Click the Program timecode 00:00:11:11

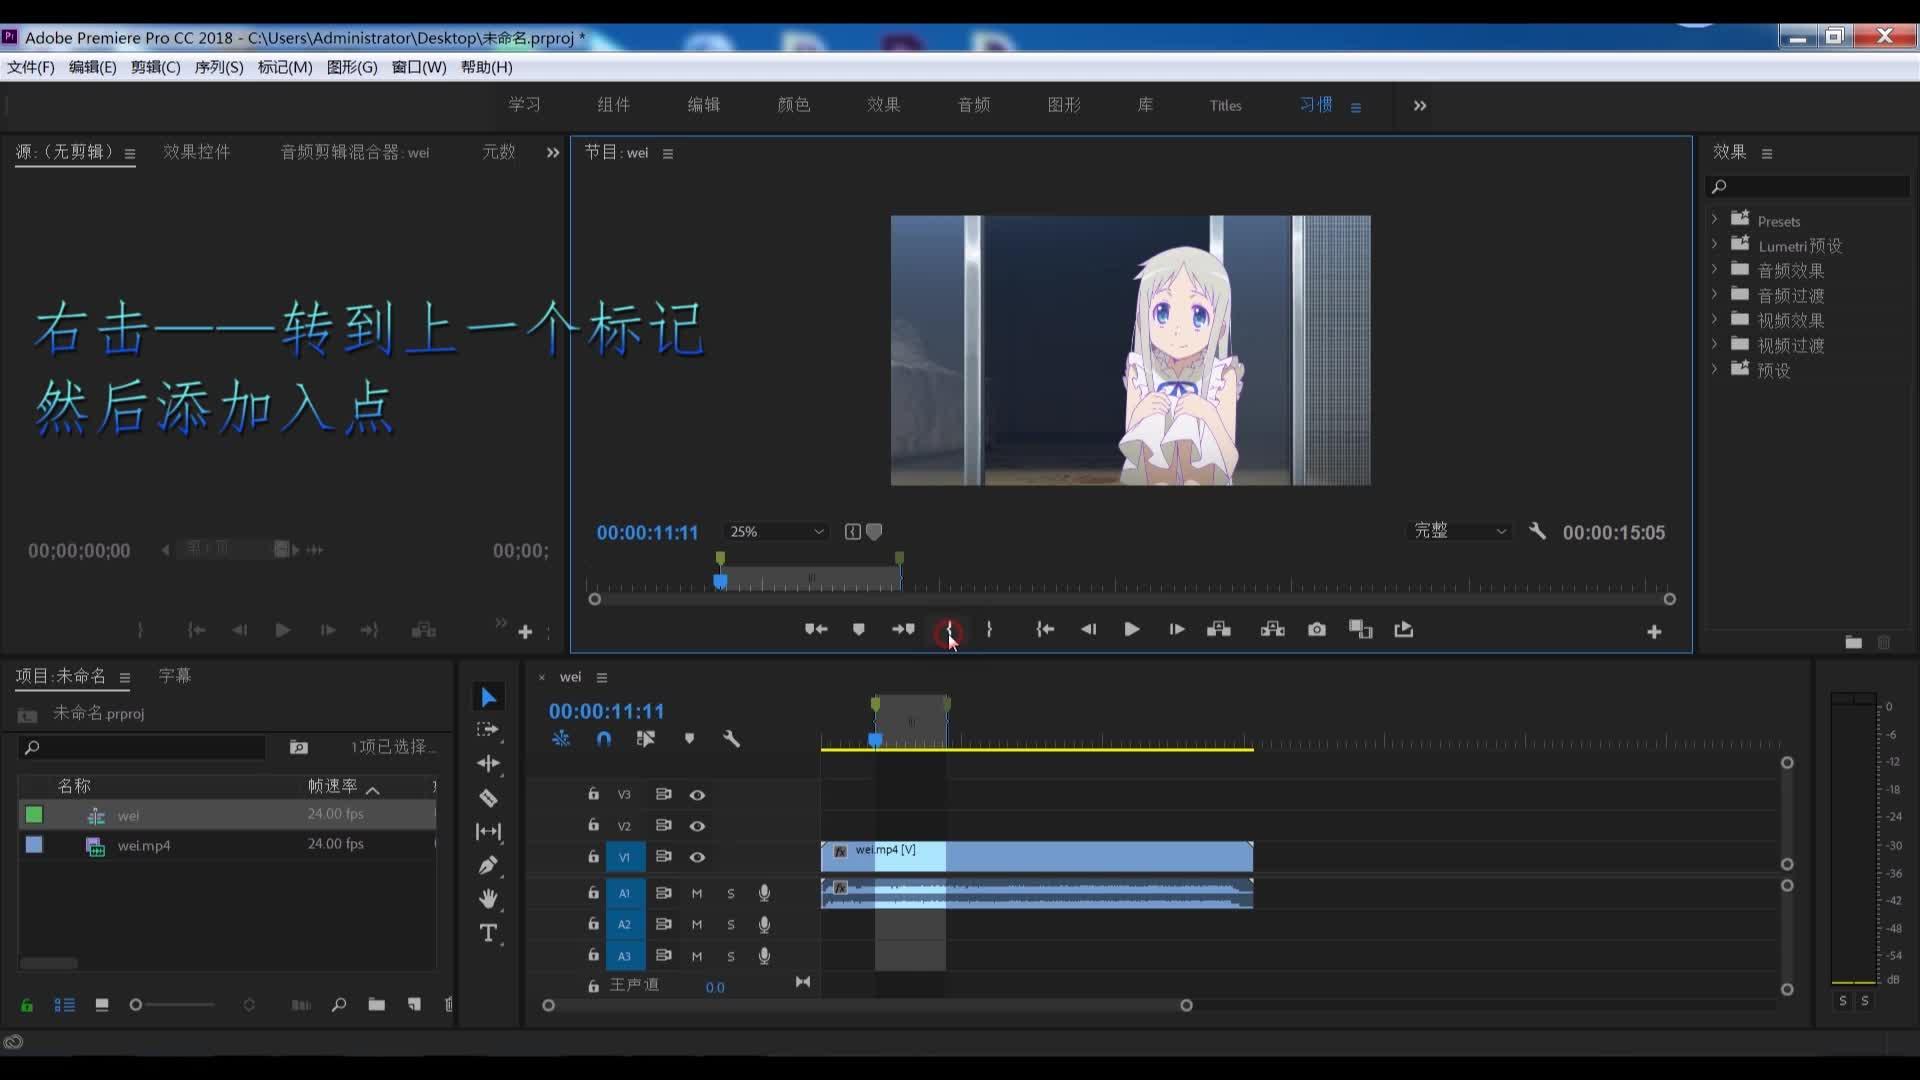coord(648,533)
